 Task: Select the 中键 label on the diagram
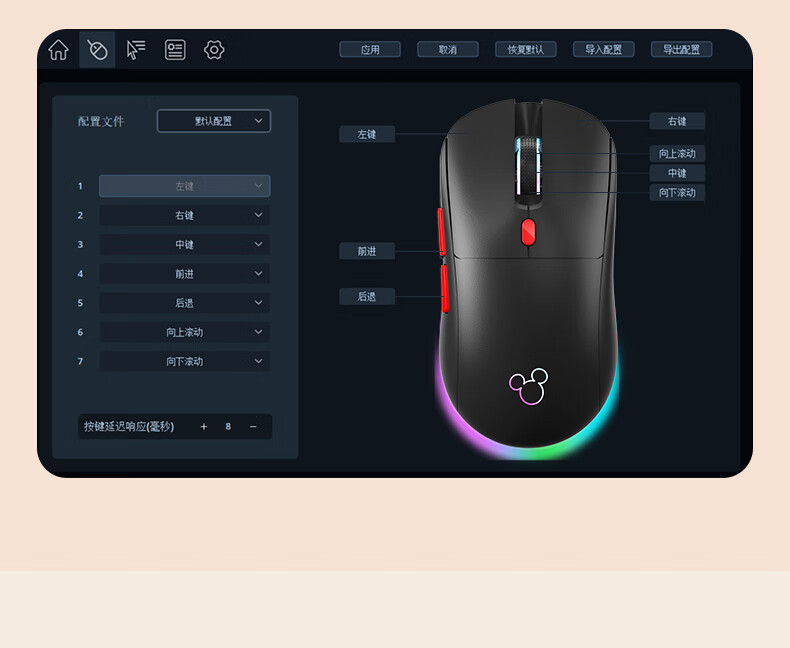click(x=677, y=173)
